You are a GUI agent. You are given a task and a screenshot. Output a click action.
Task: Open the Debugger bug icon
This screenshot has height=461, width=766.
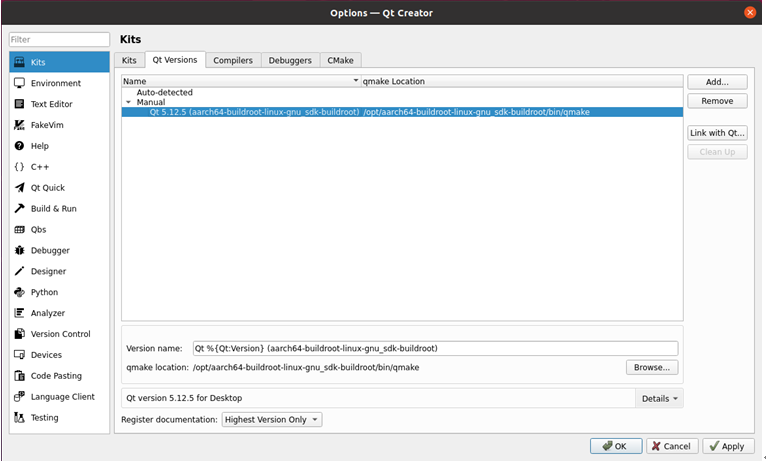pyautogui.click(x=20, y=251)
